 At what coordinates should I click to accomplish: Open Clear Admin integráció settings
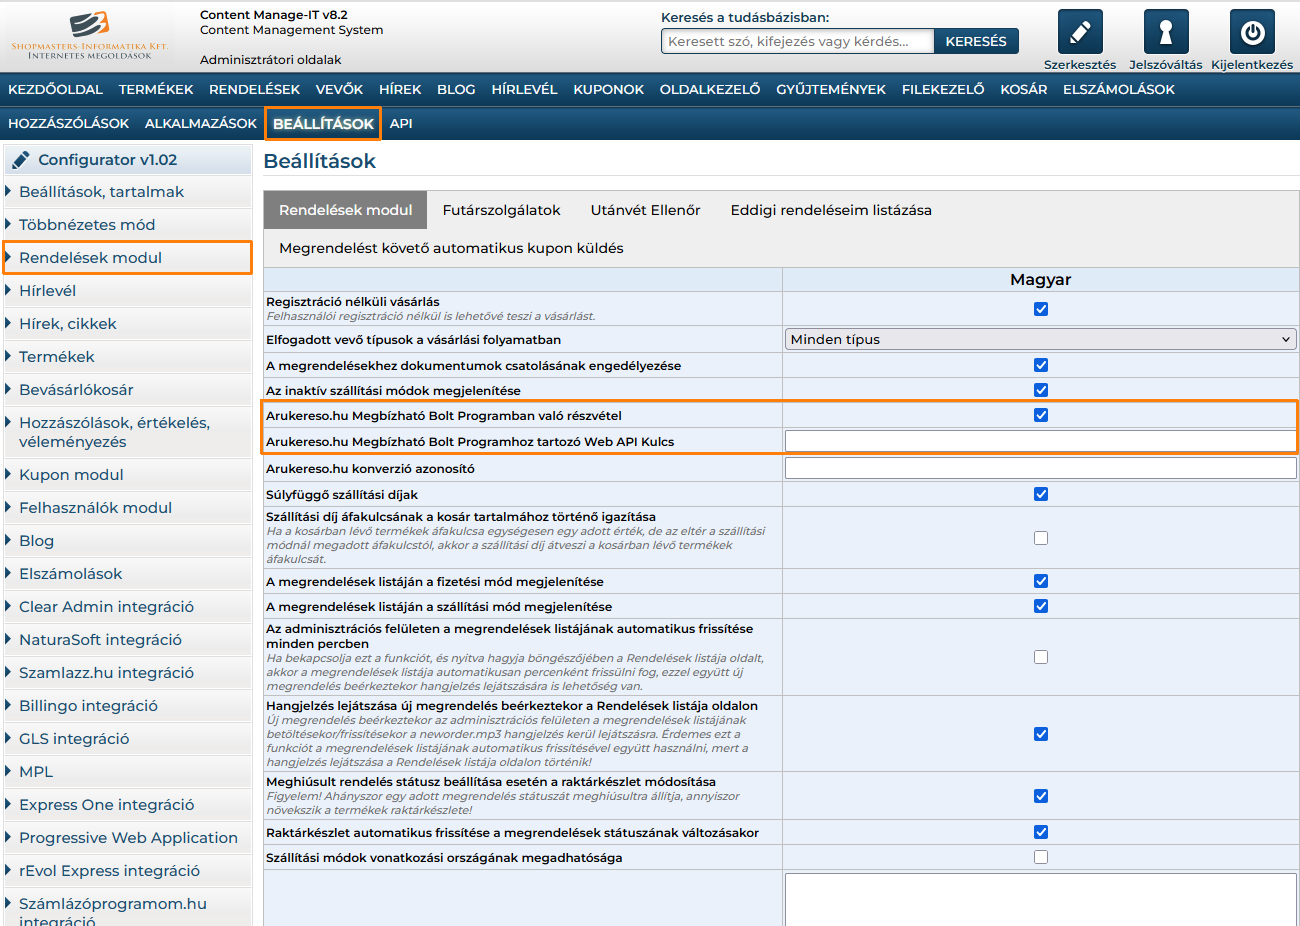[128, 607]
